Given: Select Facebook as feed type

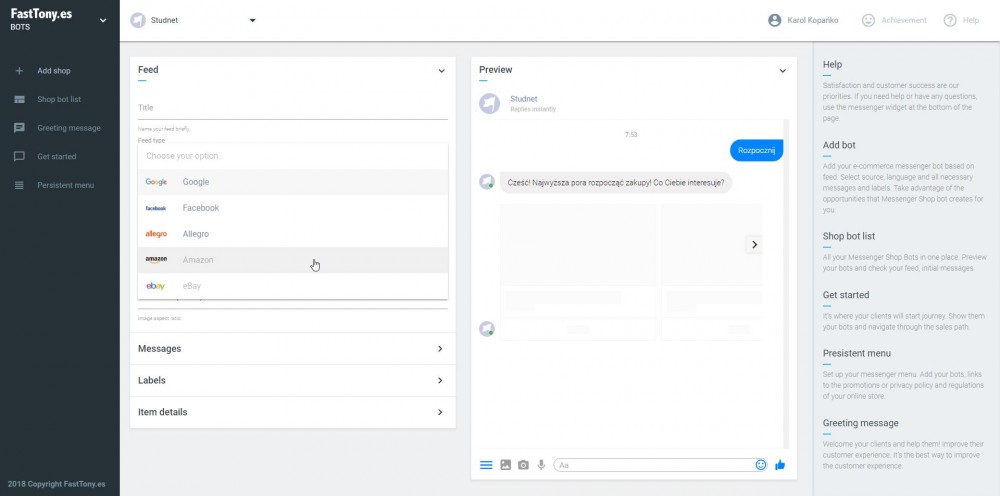Looking at the screenshot, I should tap(293, 208).
